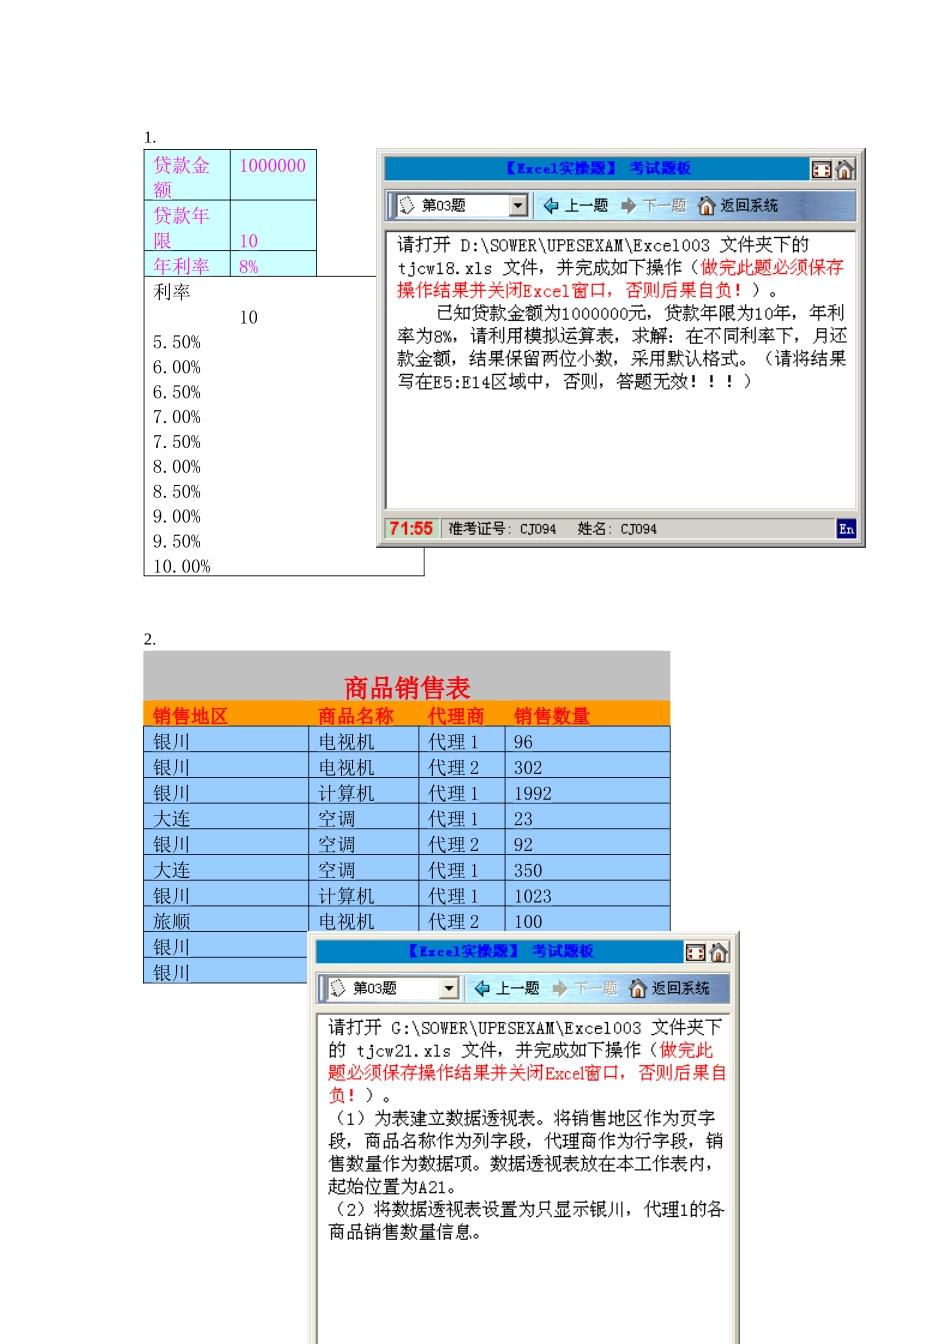
Task: Click the 8.00% rate cell
Action: pos(177,467)
